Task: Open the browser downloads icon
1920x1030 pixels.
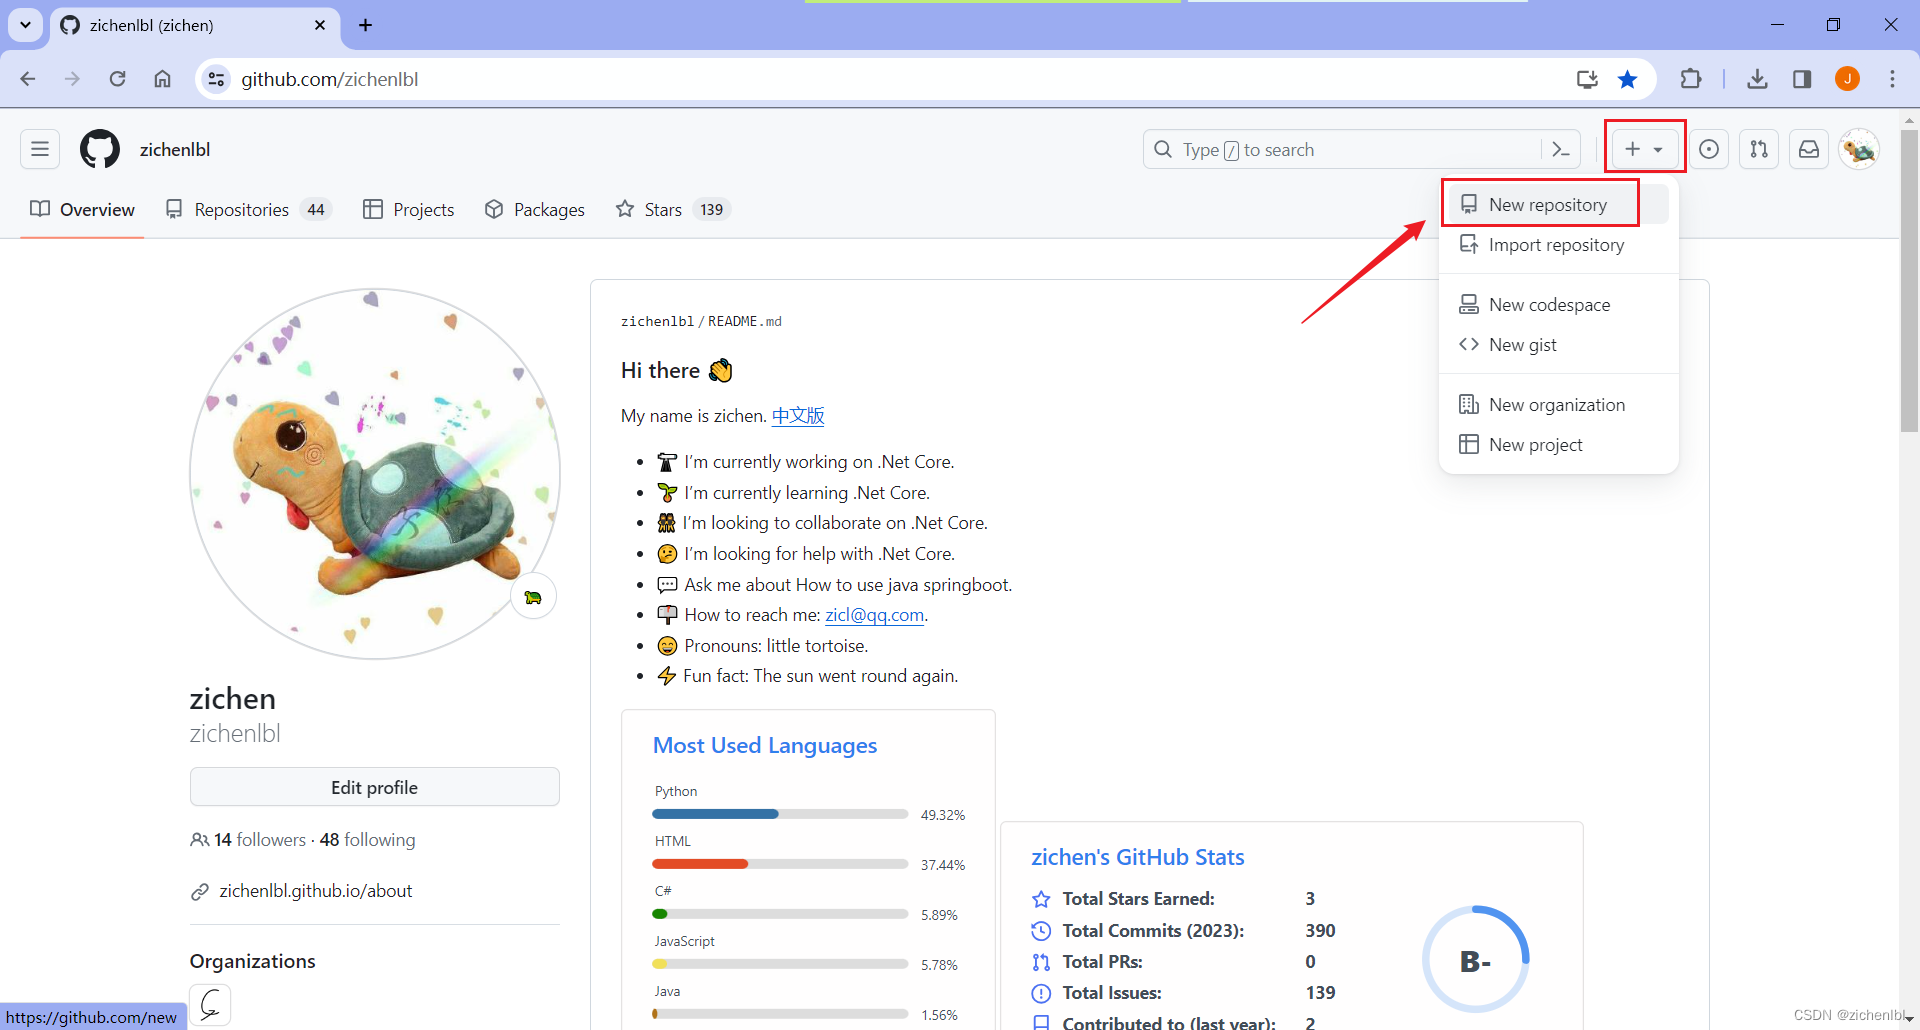Action: pos(1757,79)
